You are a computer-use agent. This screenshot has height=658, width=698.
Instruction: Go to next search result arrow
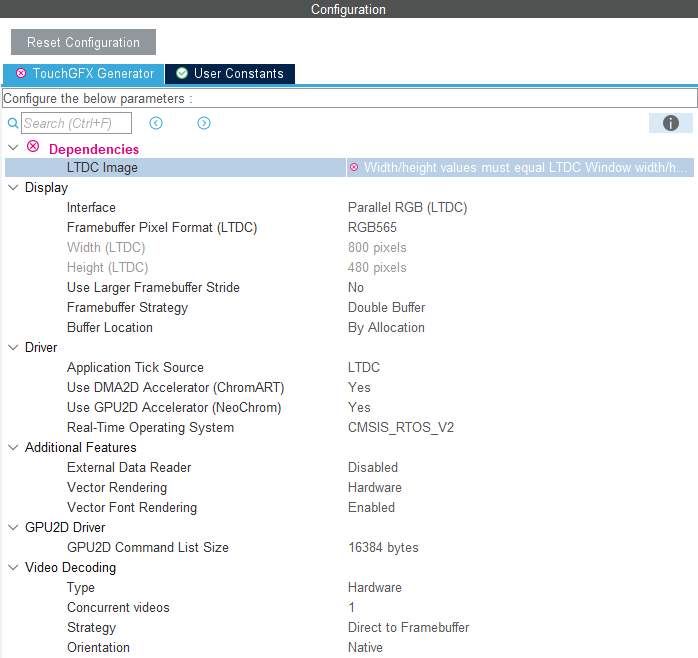click(x=204, y=123)
